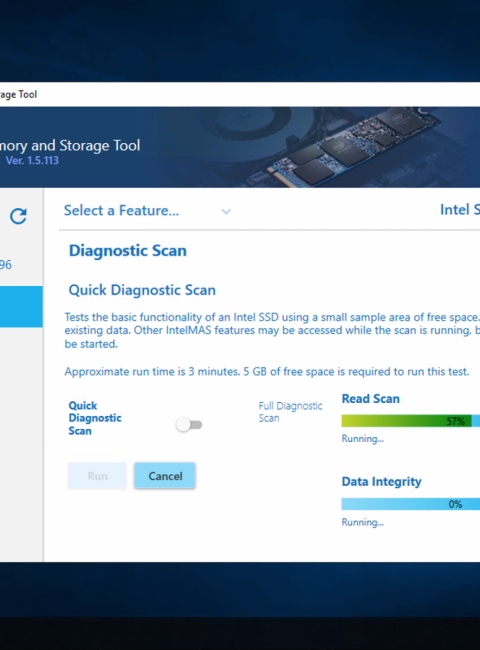Viewport: 480px width, 650px height.
Task: Click the Quick Diagnostic Scan toggle label
Action: pyautogui.click(x=95, y=418)
